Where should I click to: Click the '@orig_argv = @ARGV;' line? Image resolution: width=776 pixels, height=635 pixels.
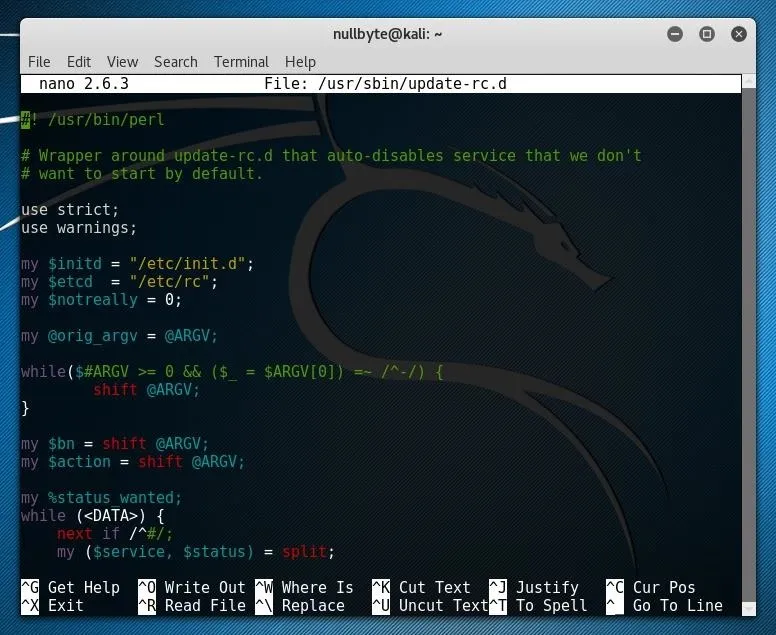(119, 336)
